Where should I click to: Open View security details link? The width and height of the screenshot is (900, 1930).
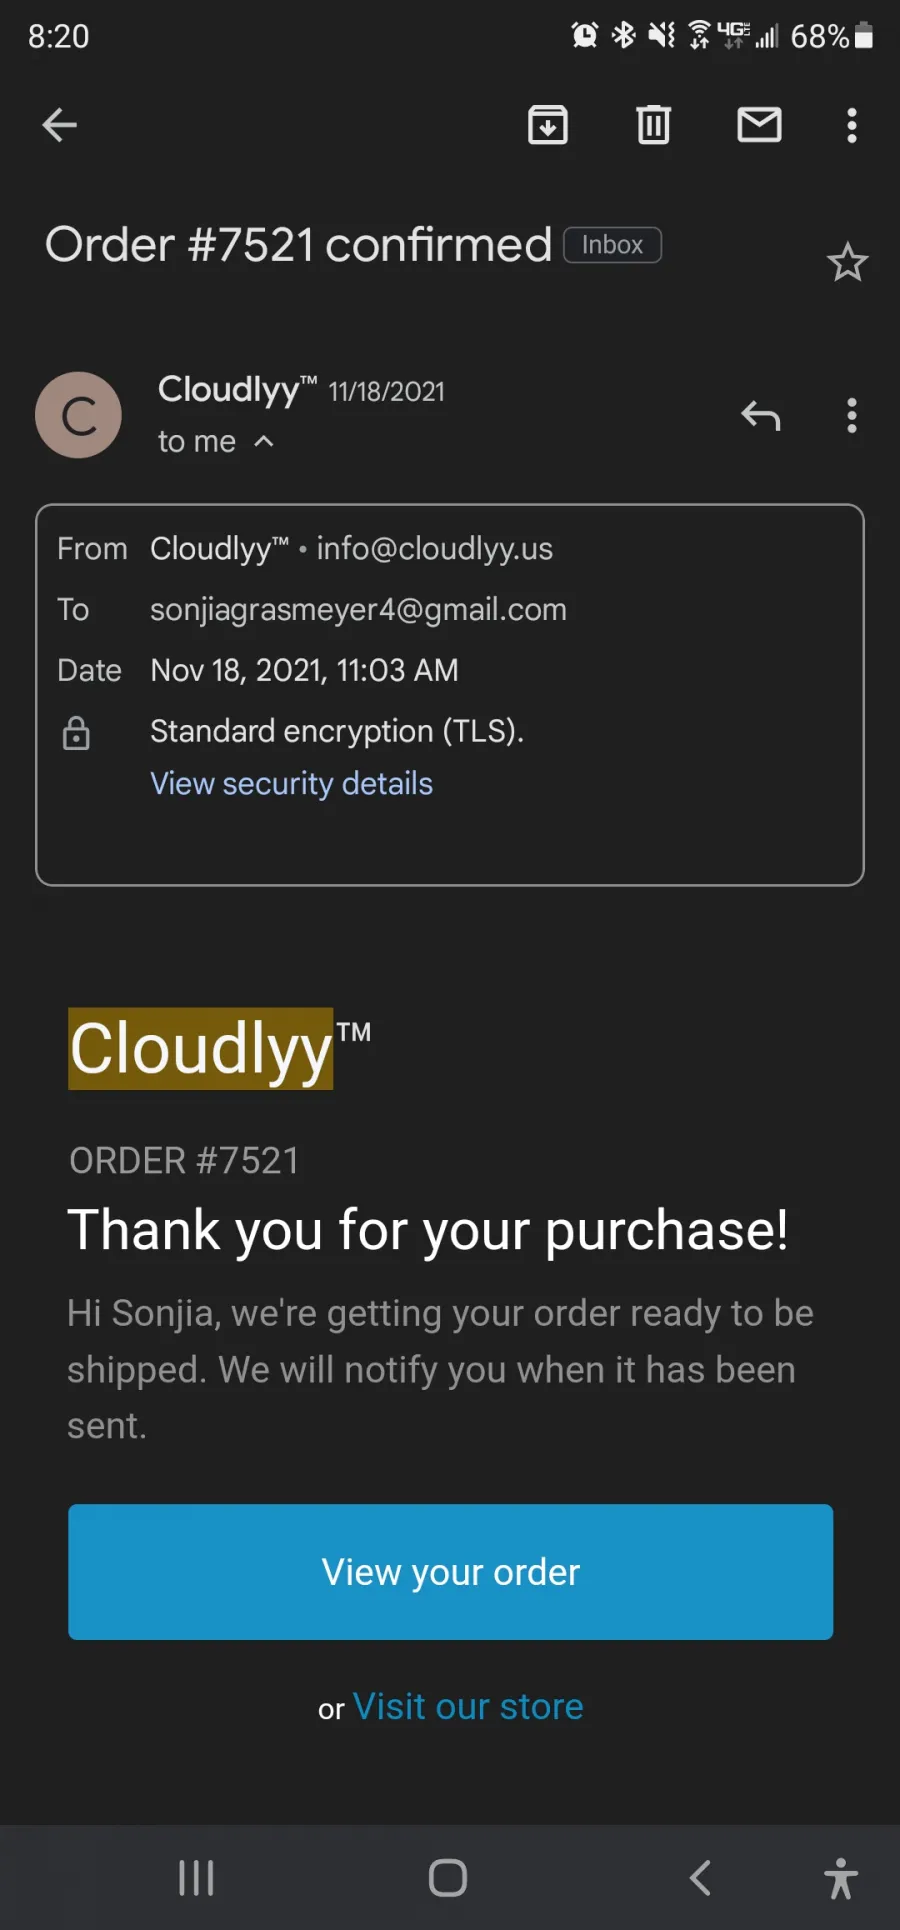coord(291,783)
